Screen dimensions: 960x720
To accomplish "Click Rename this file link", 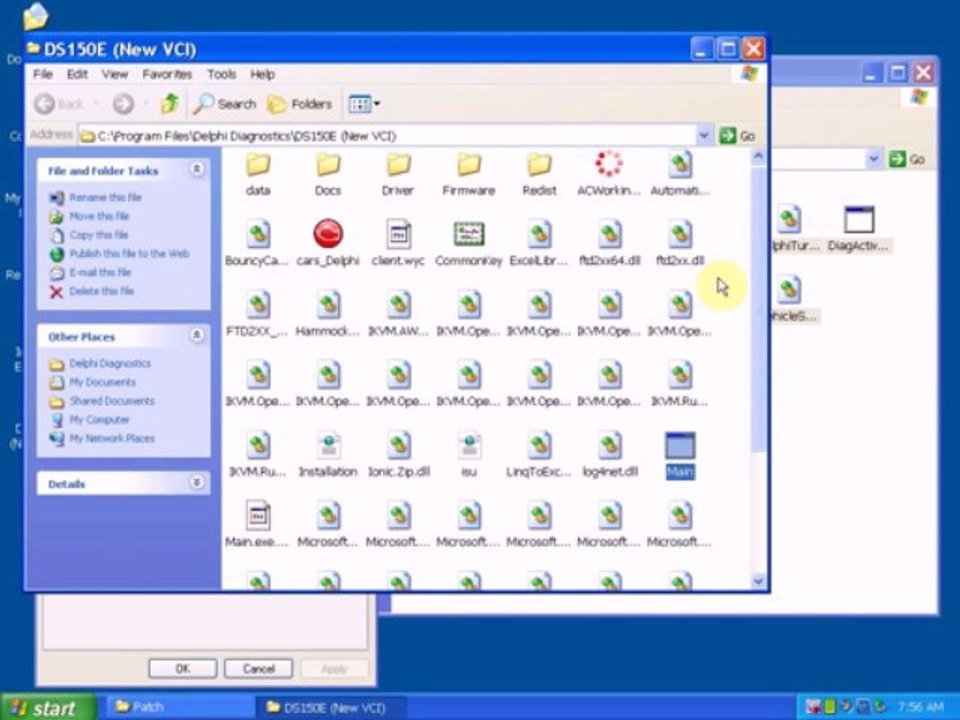I will pyautogui.click(x=105, y=197).
